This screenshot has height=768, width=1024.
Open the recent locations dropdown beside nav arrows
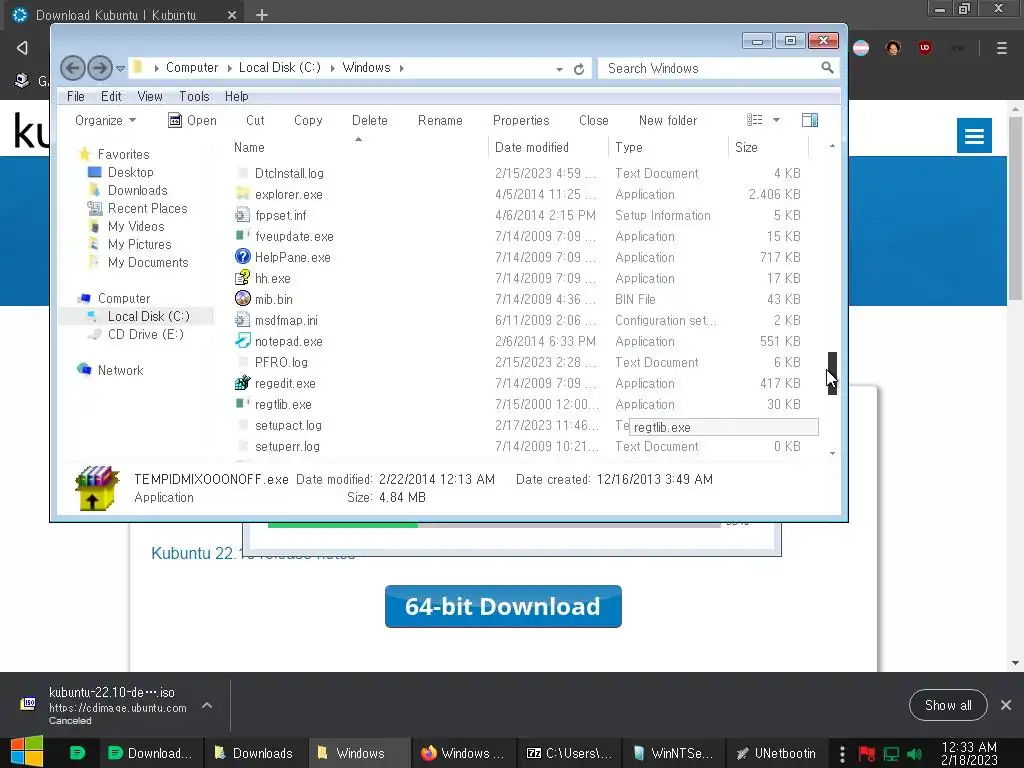pos(120,68)
